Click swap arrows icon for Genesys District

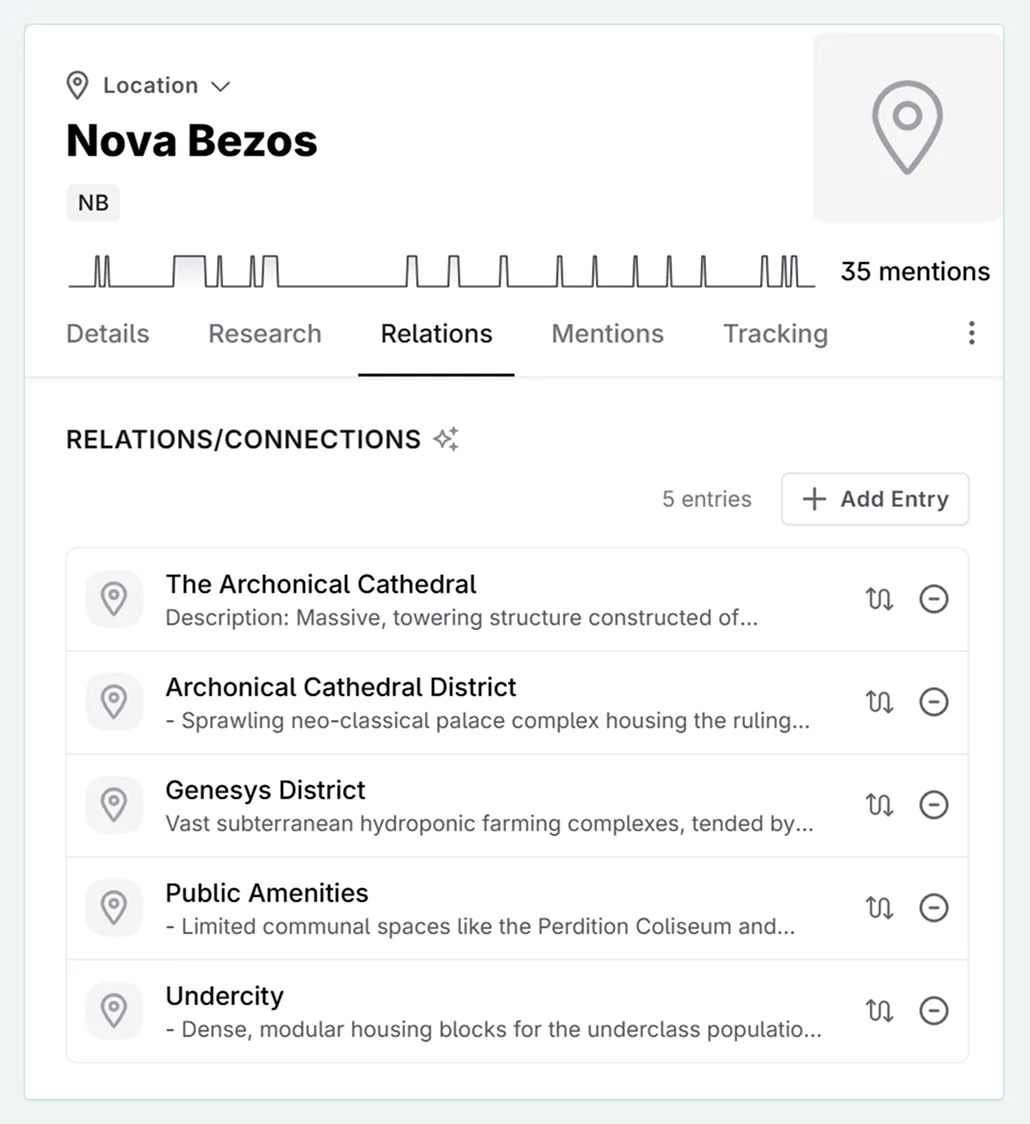879,805
